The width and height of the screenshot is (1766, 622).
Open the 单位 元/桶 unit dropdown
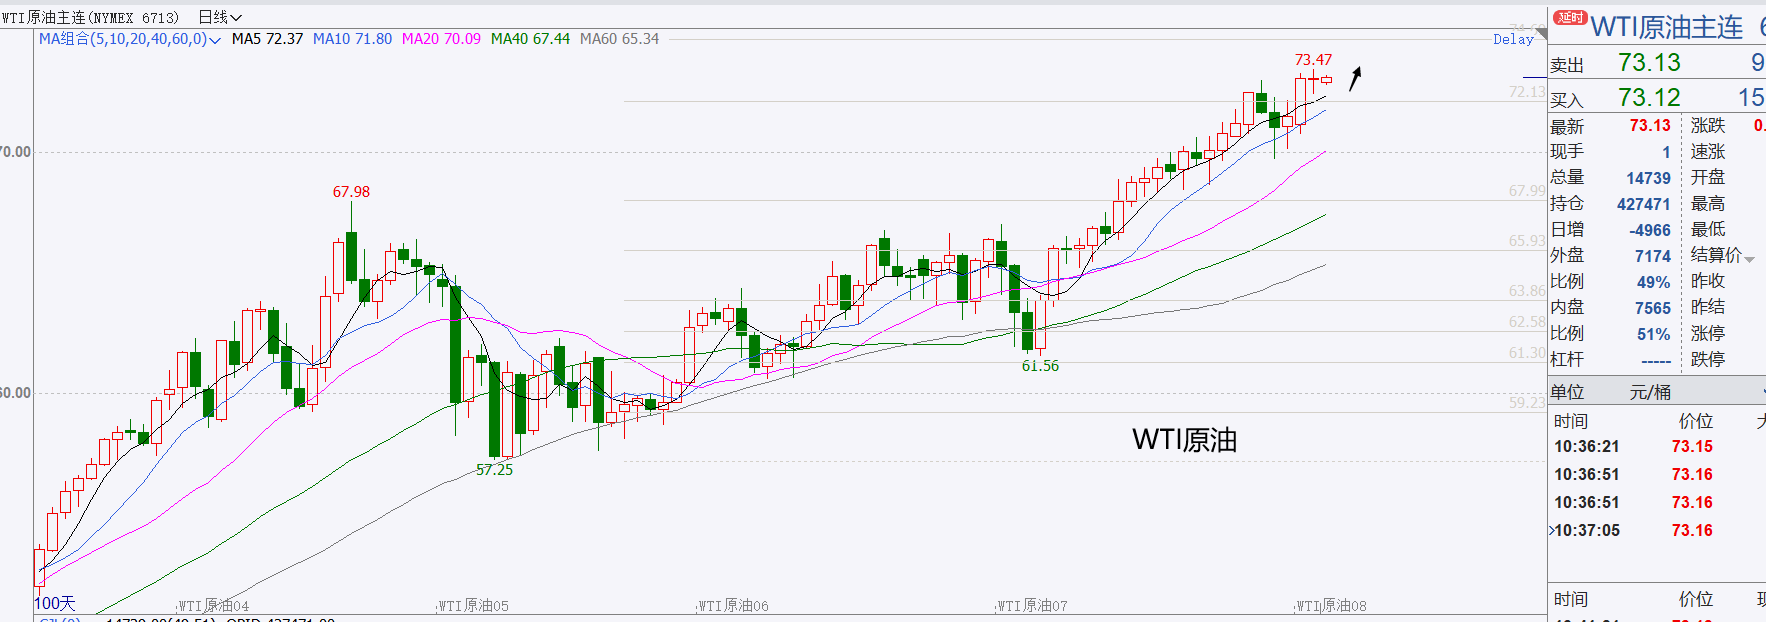1656,392
